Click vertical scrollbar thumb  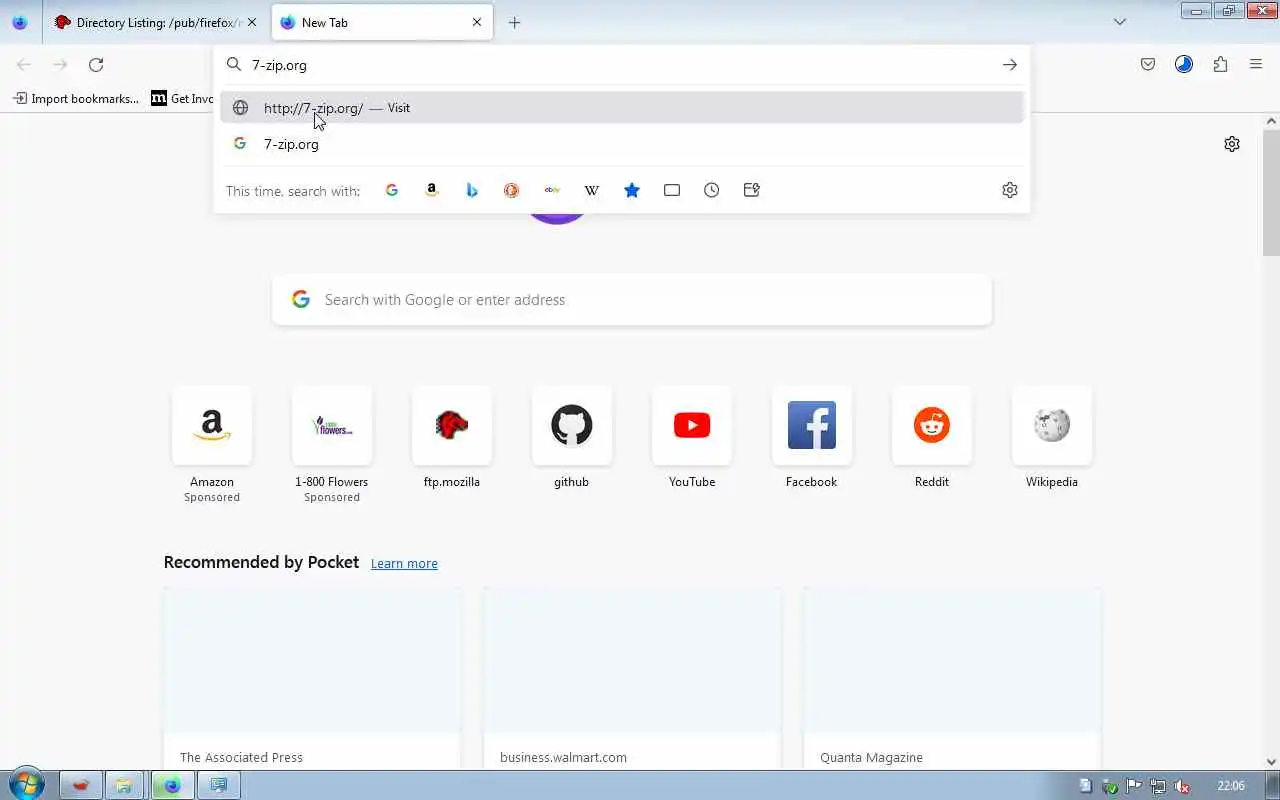click(x=1272, y=192)
